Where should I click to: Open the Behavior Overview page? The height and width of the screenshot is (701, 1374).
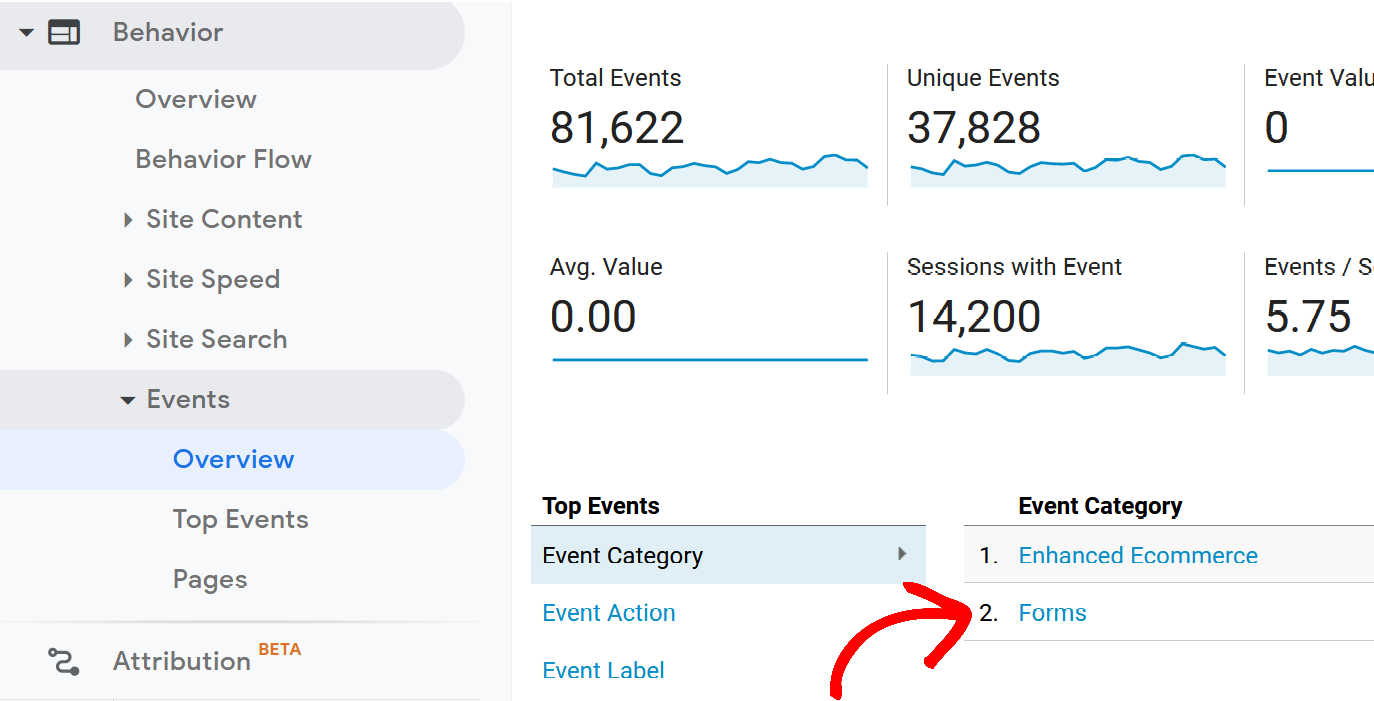click(x=196, y=99)
